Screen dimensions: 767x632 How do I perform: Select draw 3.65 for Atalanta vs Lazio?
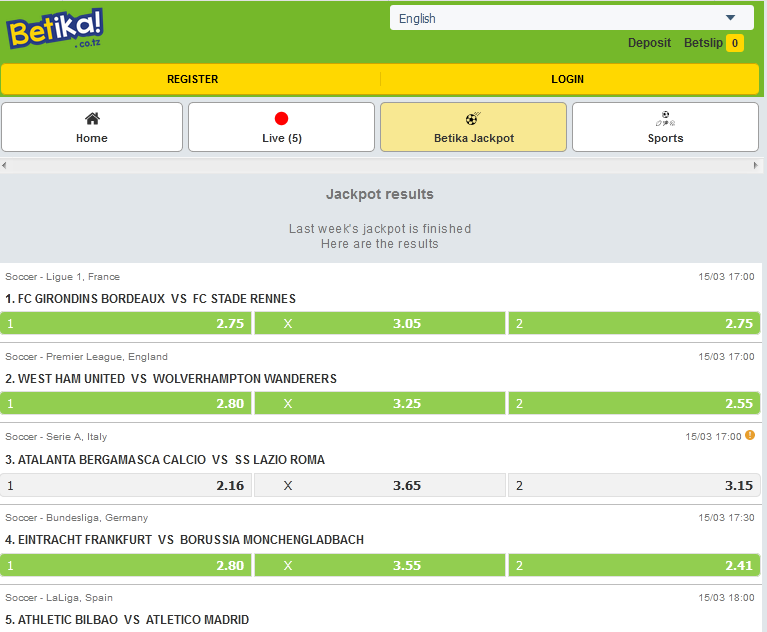[x=380, y=485]
